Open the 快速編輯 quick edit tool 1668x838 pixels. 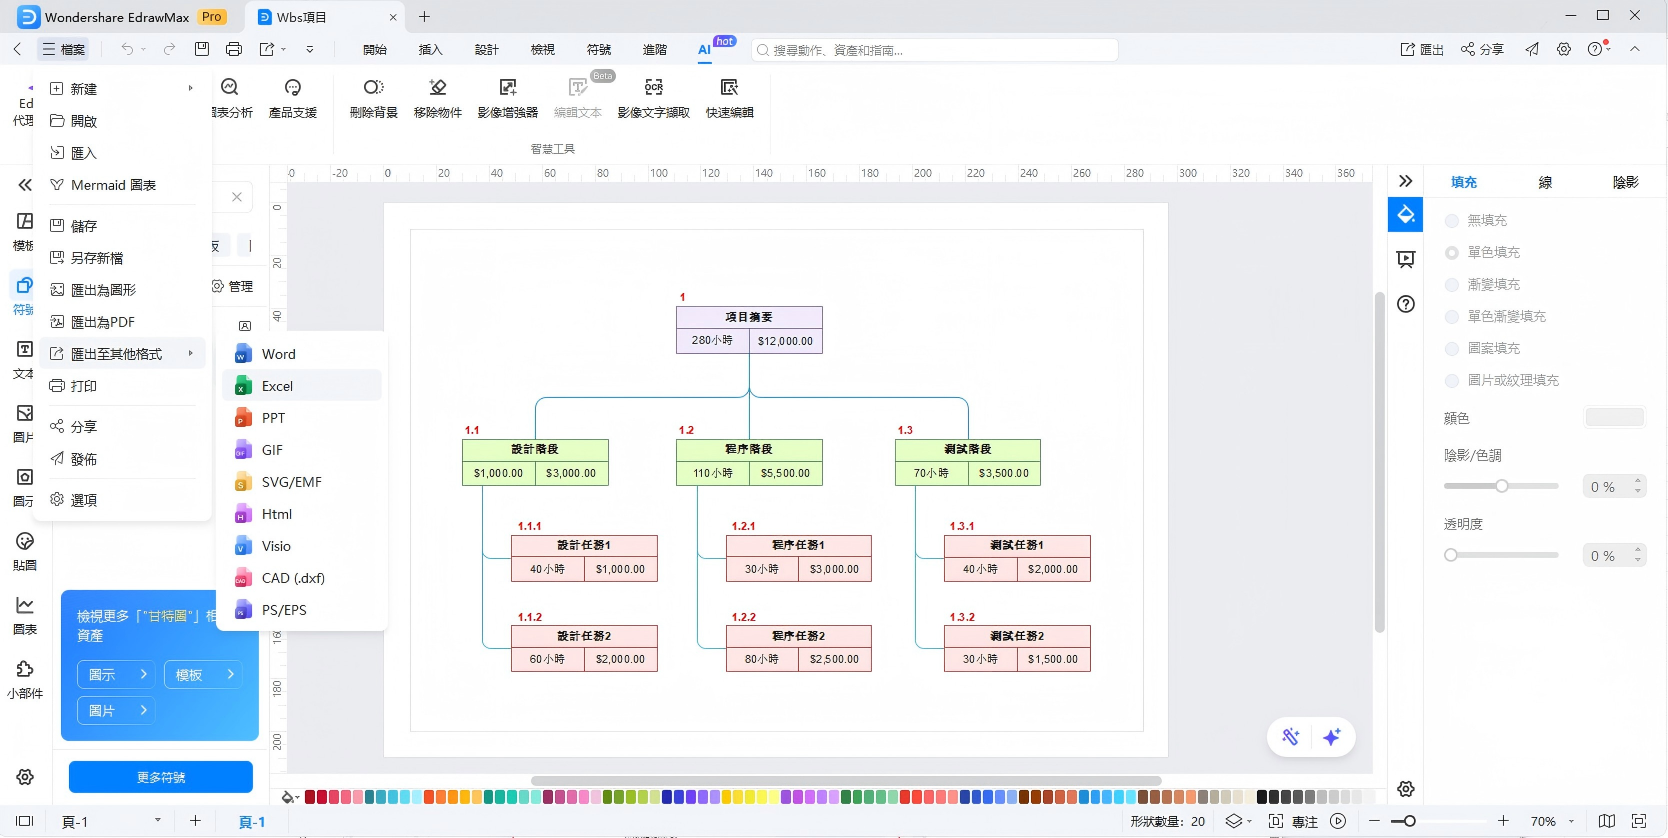tap(729, 98)
